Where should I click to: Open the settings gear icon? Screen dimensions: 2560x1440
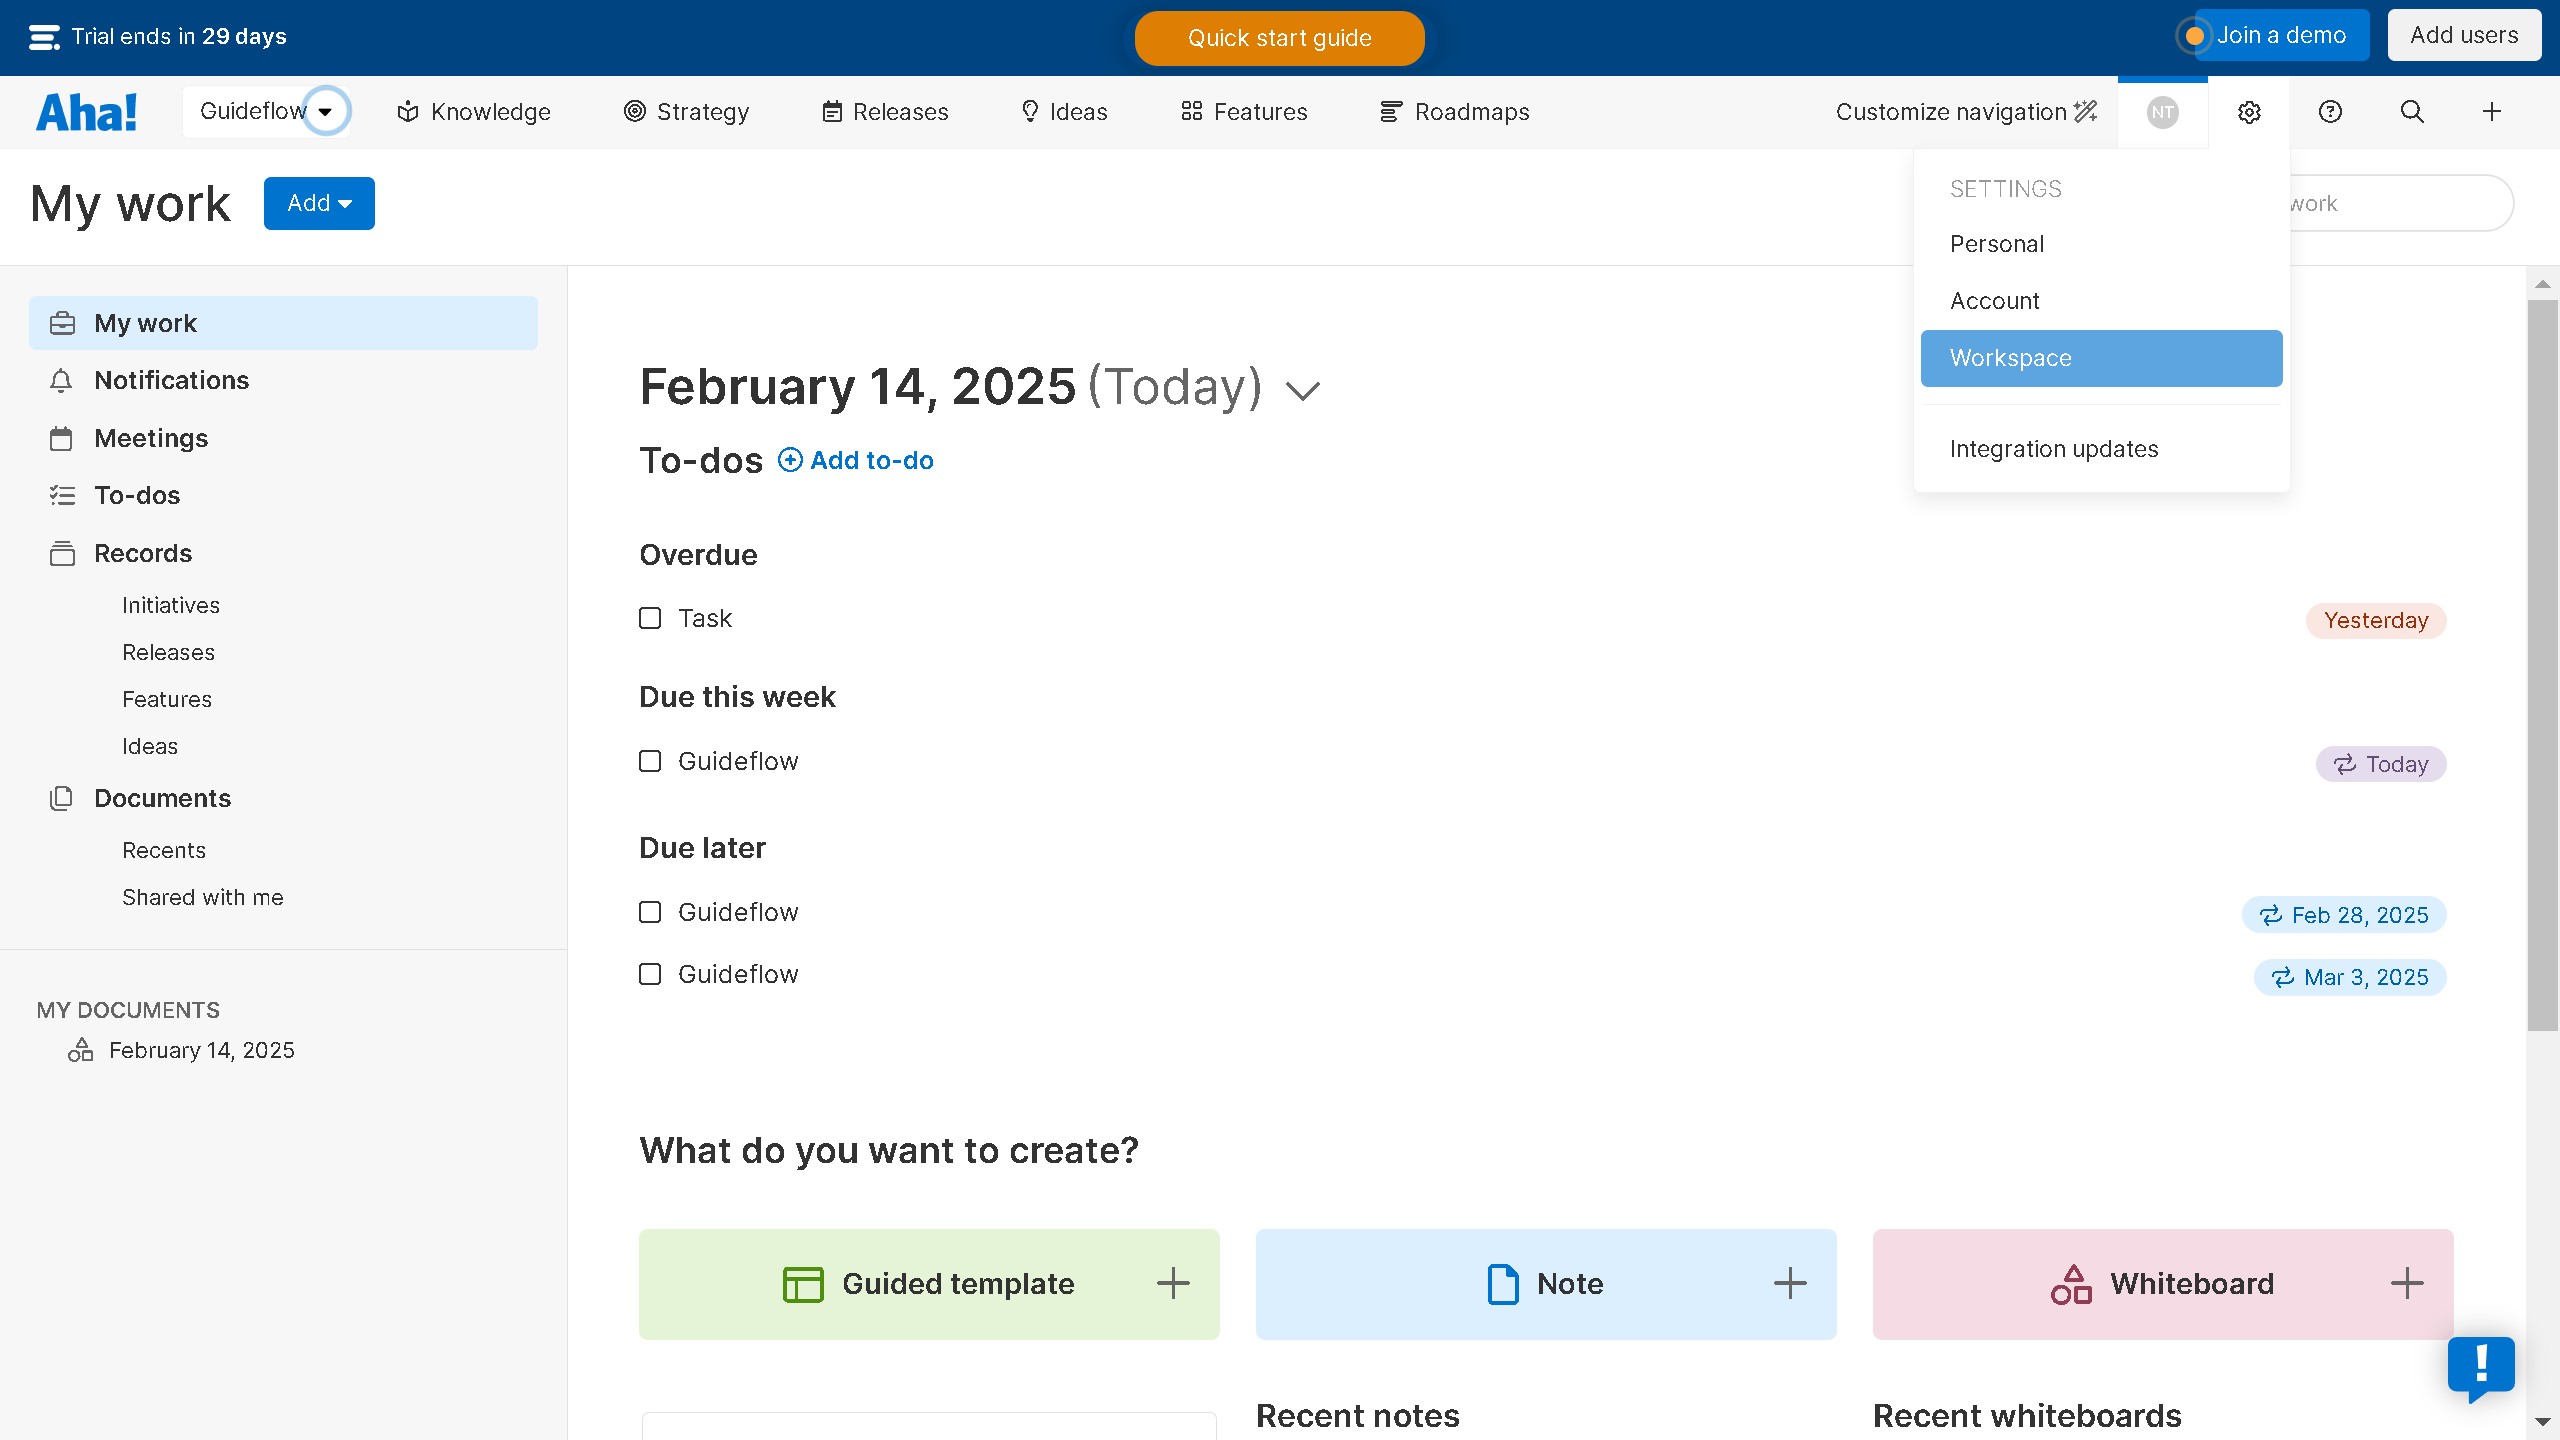click(x=2249, y=112)
